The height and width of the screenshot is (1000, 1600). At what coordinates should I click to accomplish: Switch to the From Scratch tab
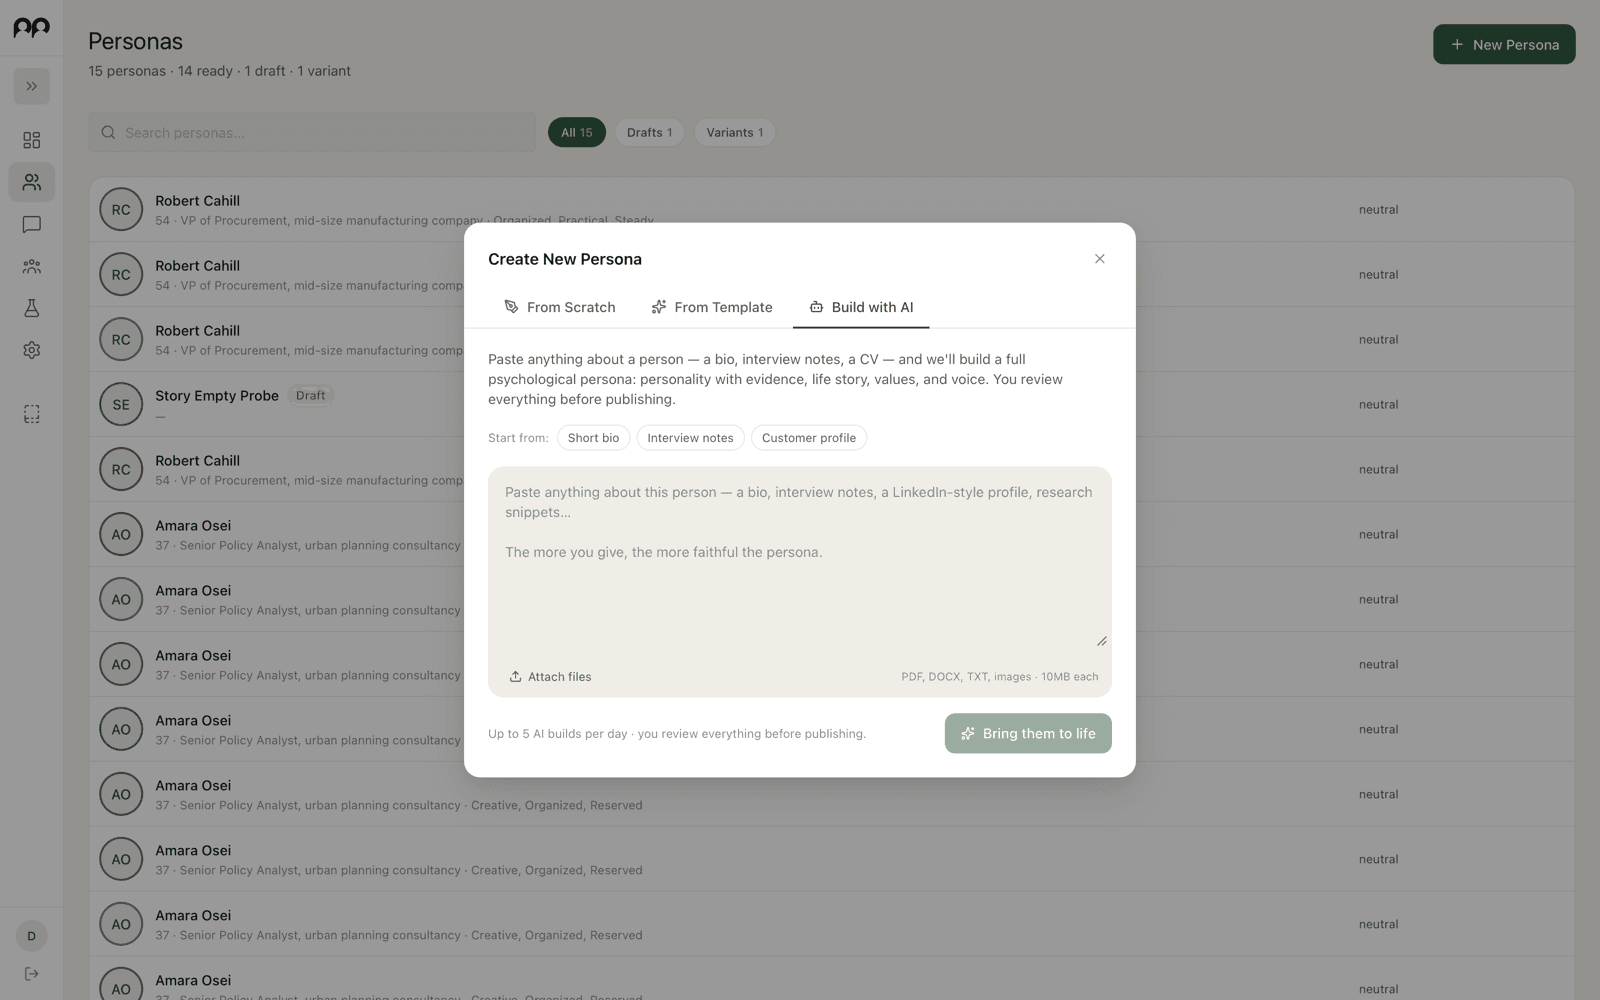(x=560, y=307)
